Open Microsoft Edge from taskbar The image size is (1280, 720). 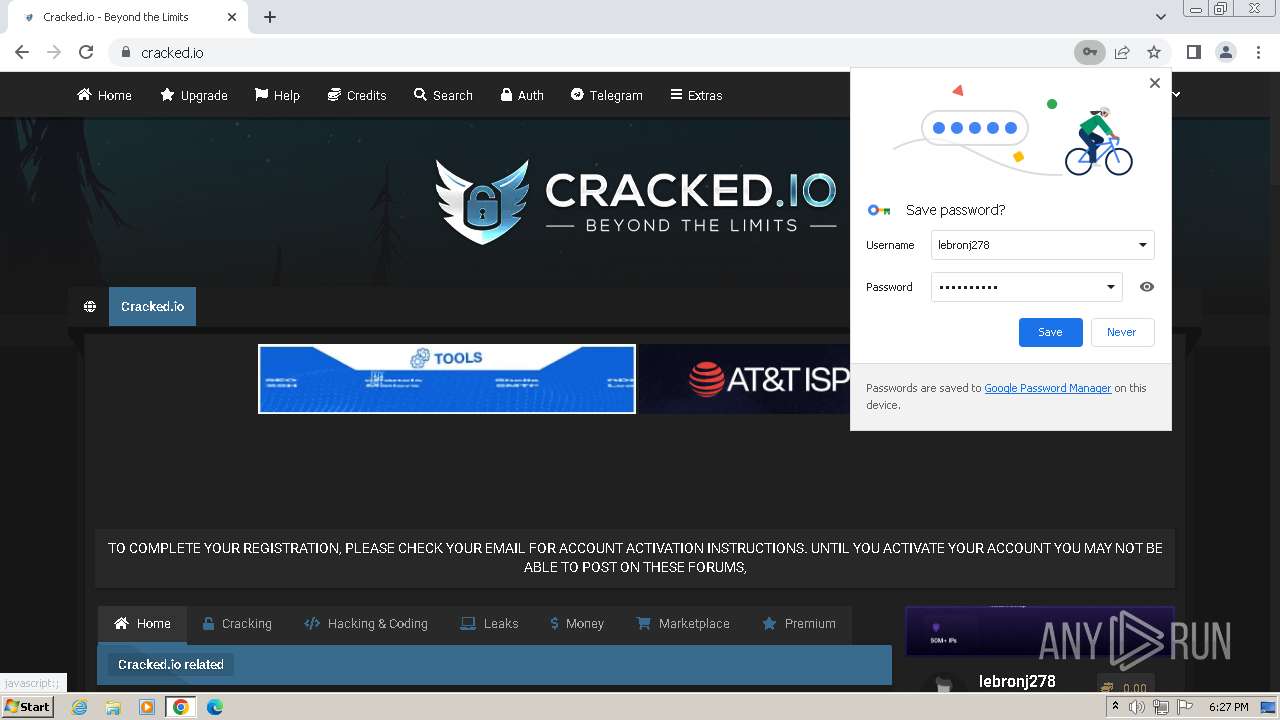click(x=215, y=707)
